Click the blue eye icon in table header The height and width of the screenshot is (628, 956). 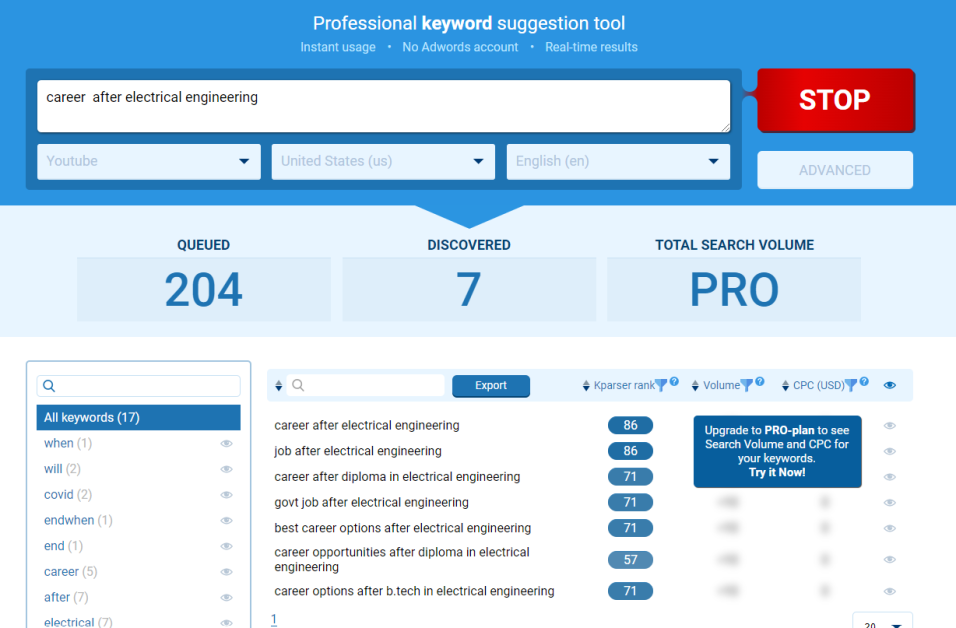click(x=890, y=386)
